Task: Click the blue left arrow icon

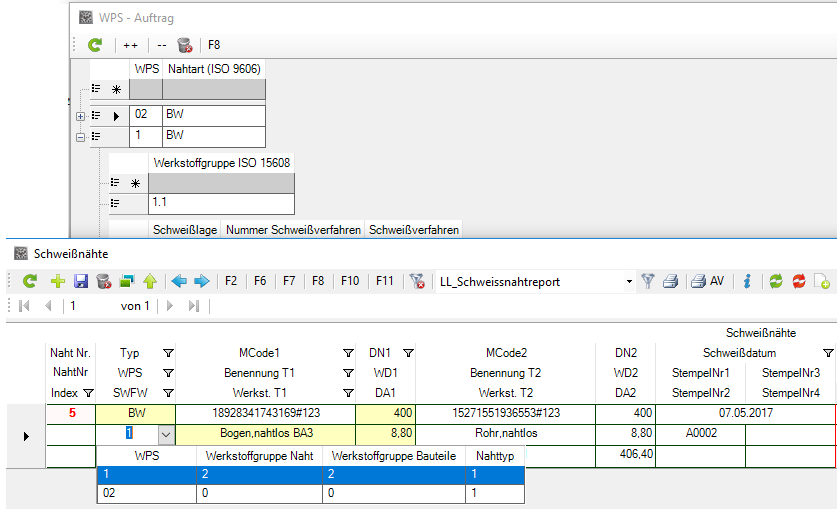Action: [180, 282]
